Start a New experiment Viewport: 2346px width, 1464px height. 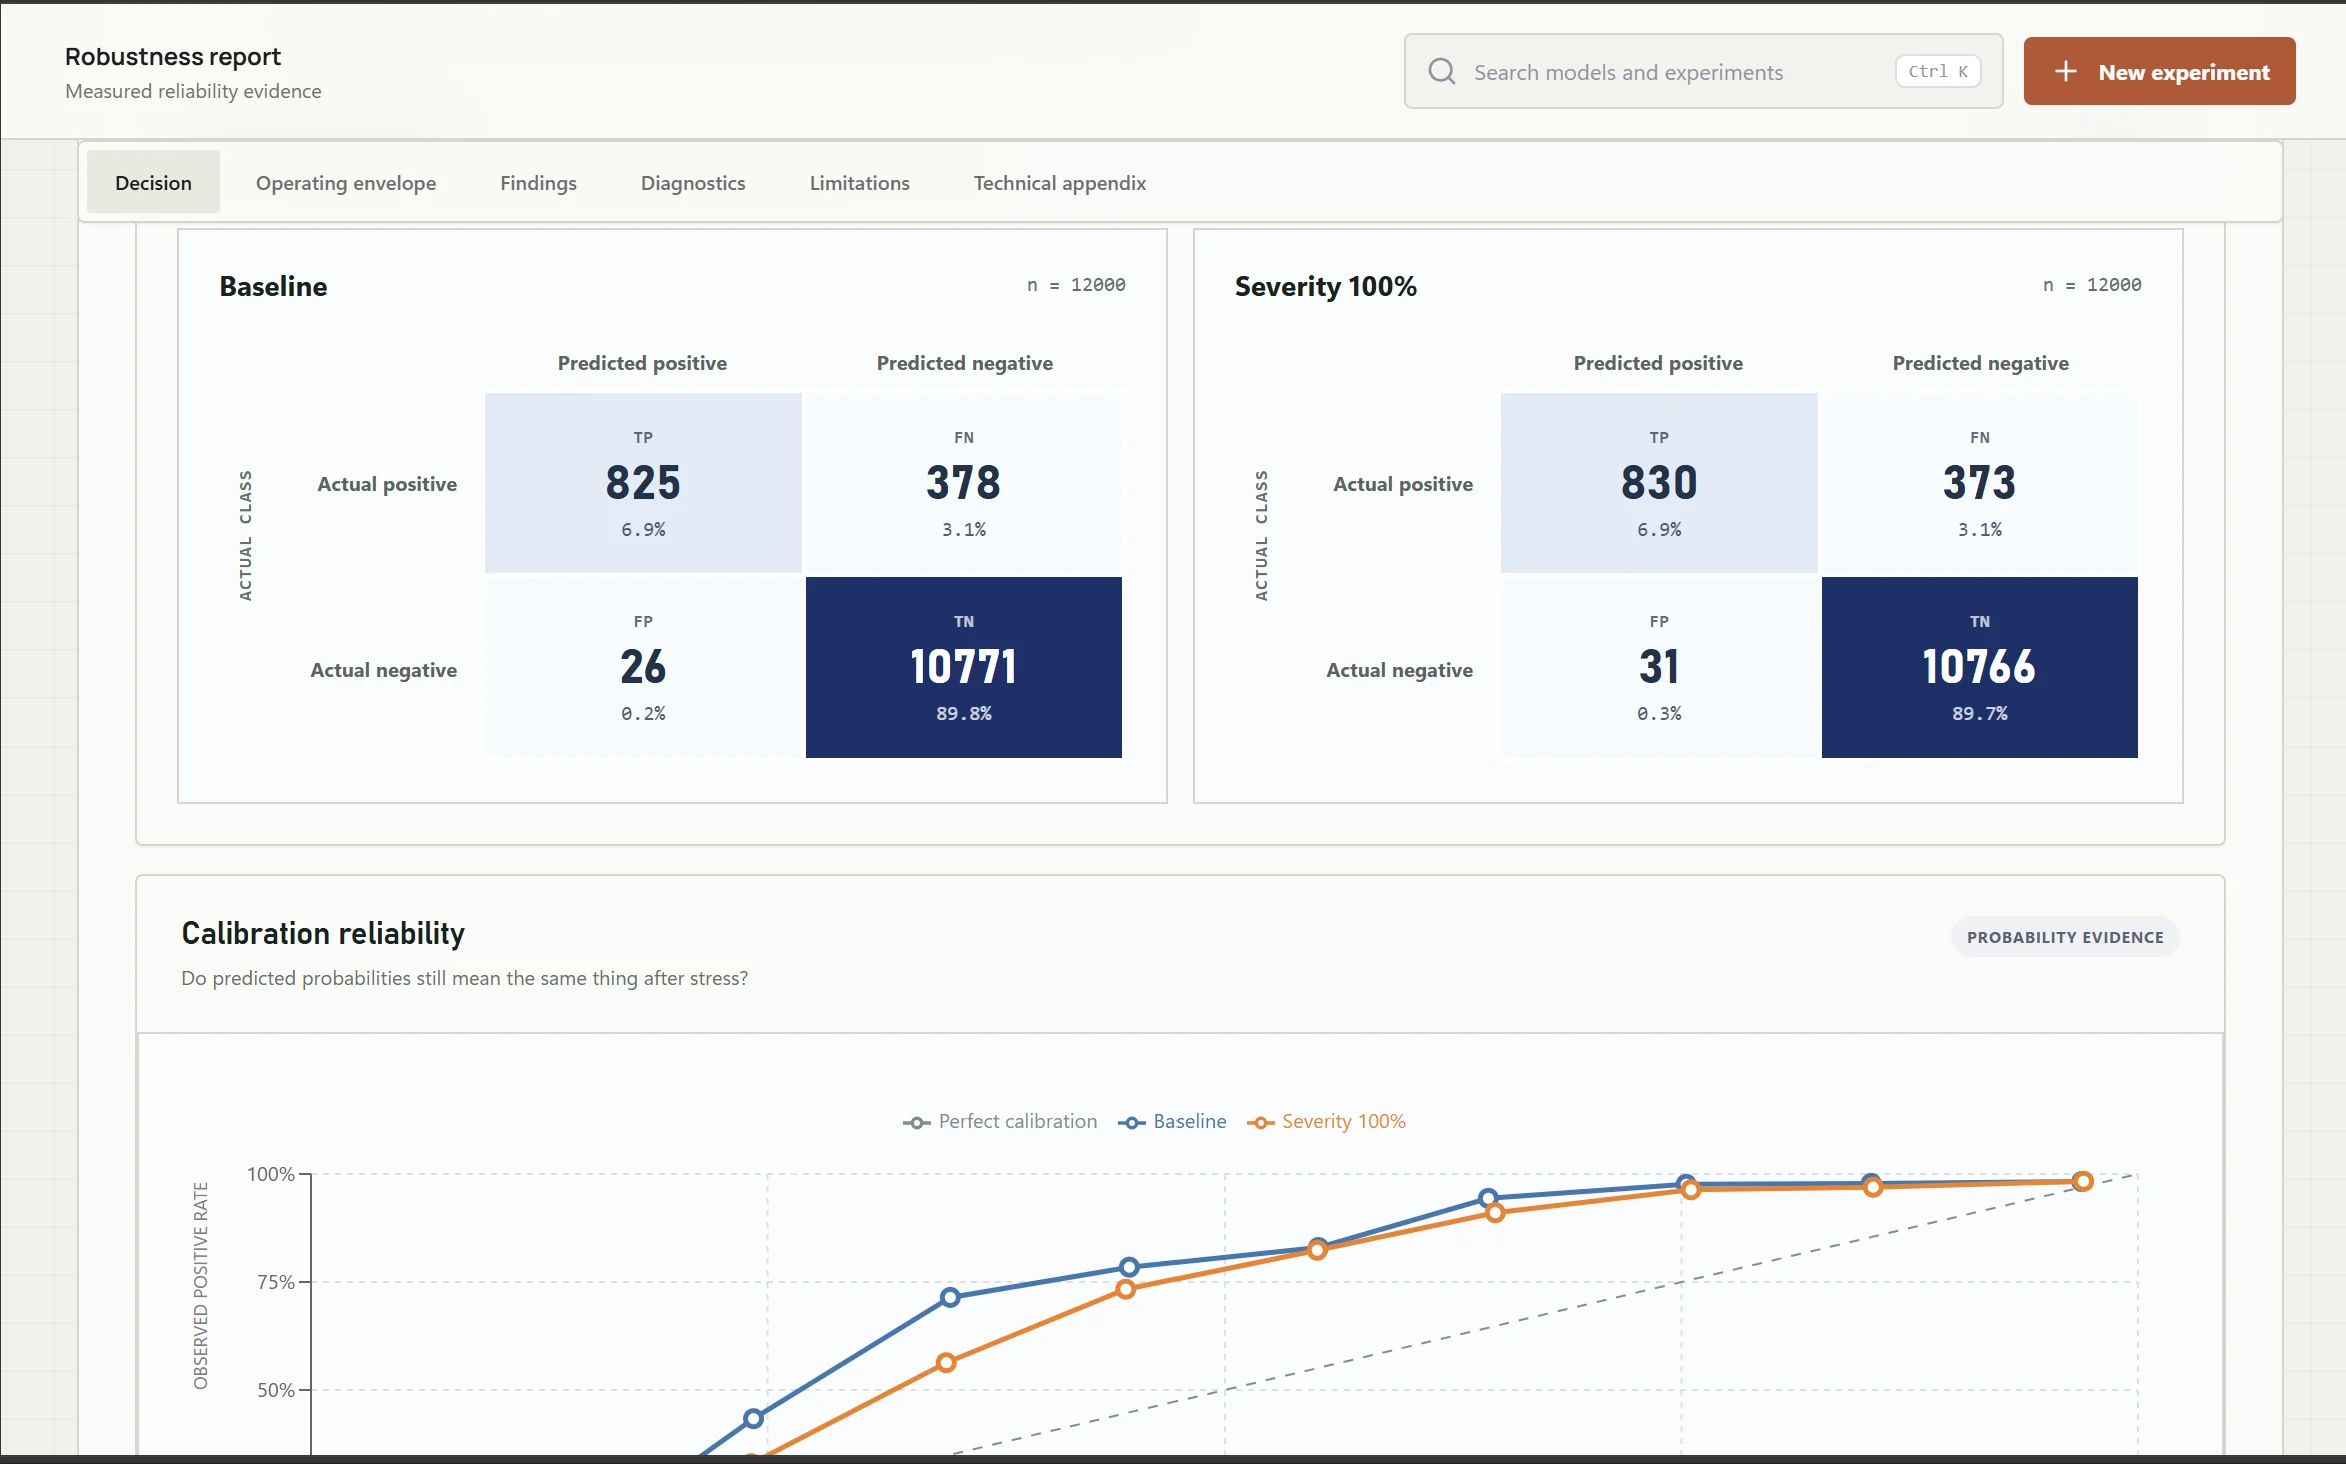2160,71
